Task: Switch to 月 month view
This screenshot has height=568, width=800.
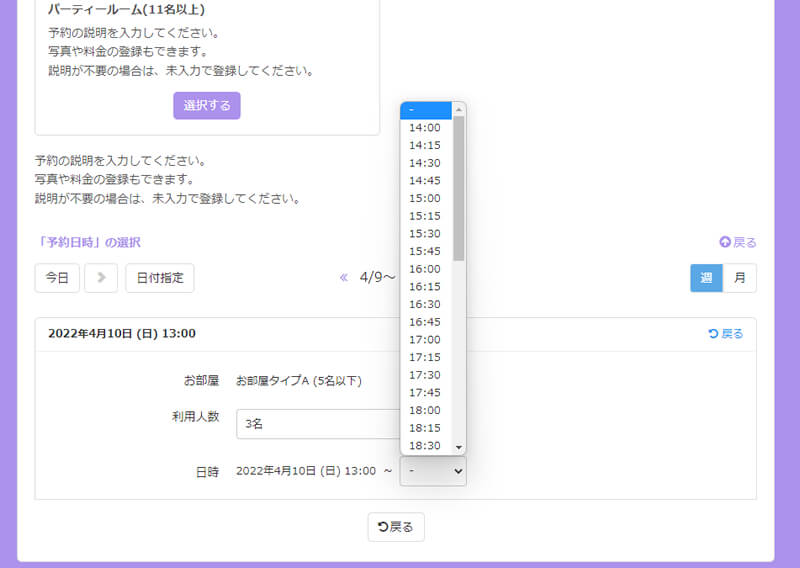Action: [x=739, y=278]
